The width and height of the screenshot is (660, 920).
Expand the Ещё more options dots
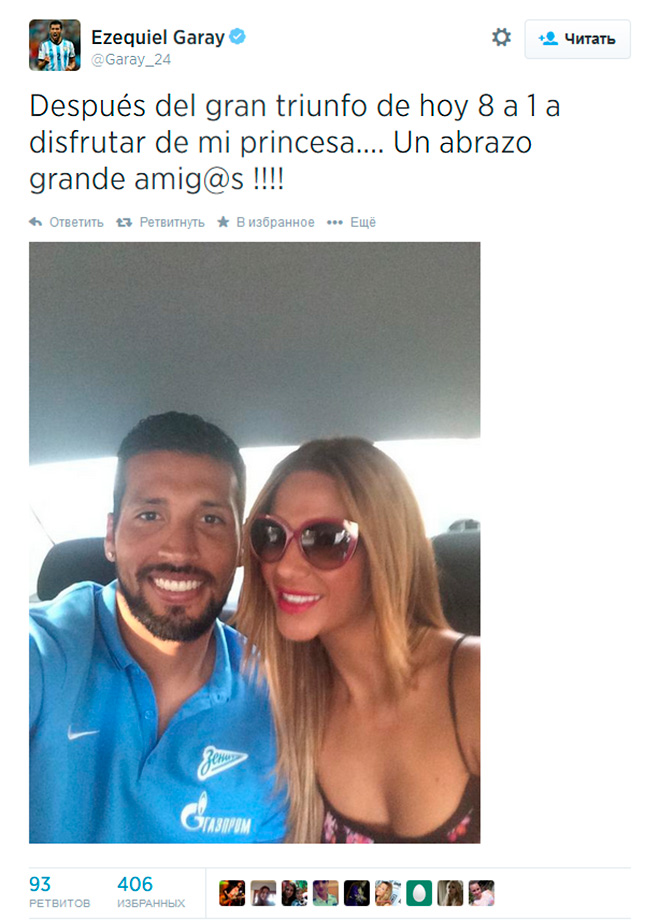[x=334, y=222]
